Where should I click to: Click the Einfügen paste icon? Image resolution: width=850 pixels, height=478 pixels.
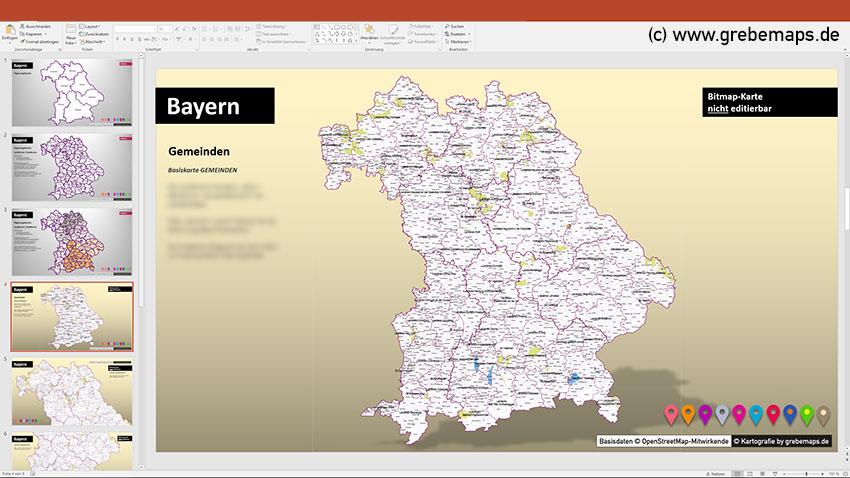[10, 29]
